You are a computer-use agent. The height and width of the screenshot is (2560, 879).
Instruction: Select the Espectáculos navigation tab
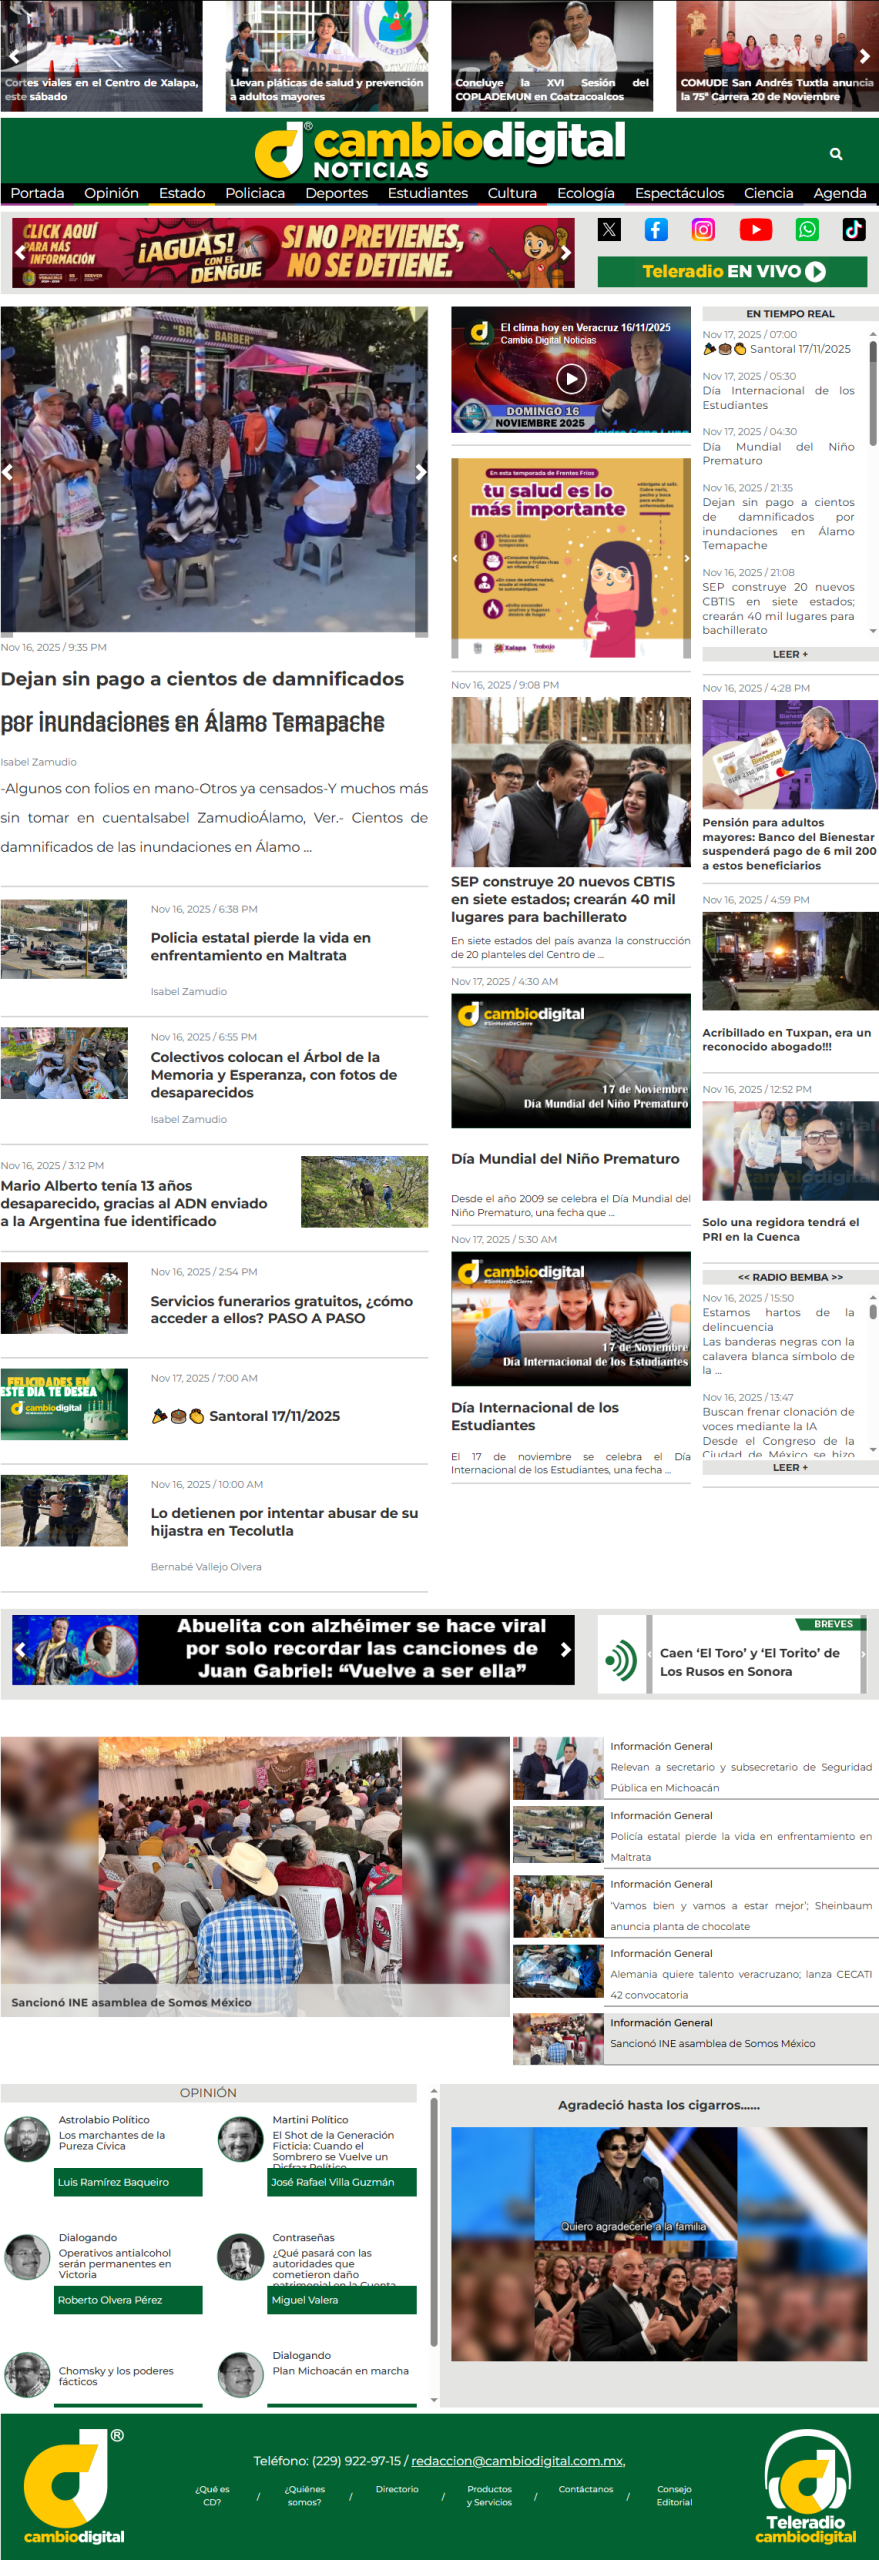click(x=679, y=193)
